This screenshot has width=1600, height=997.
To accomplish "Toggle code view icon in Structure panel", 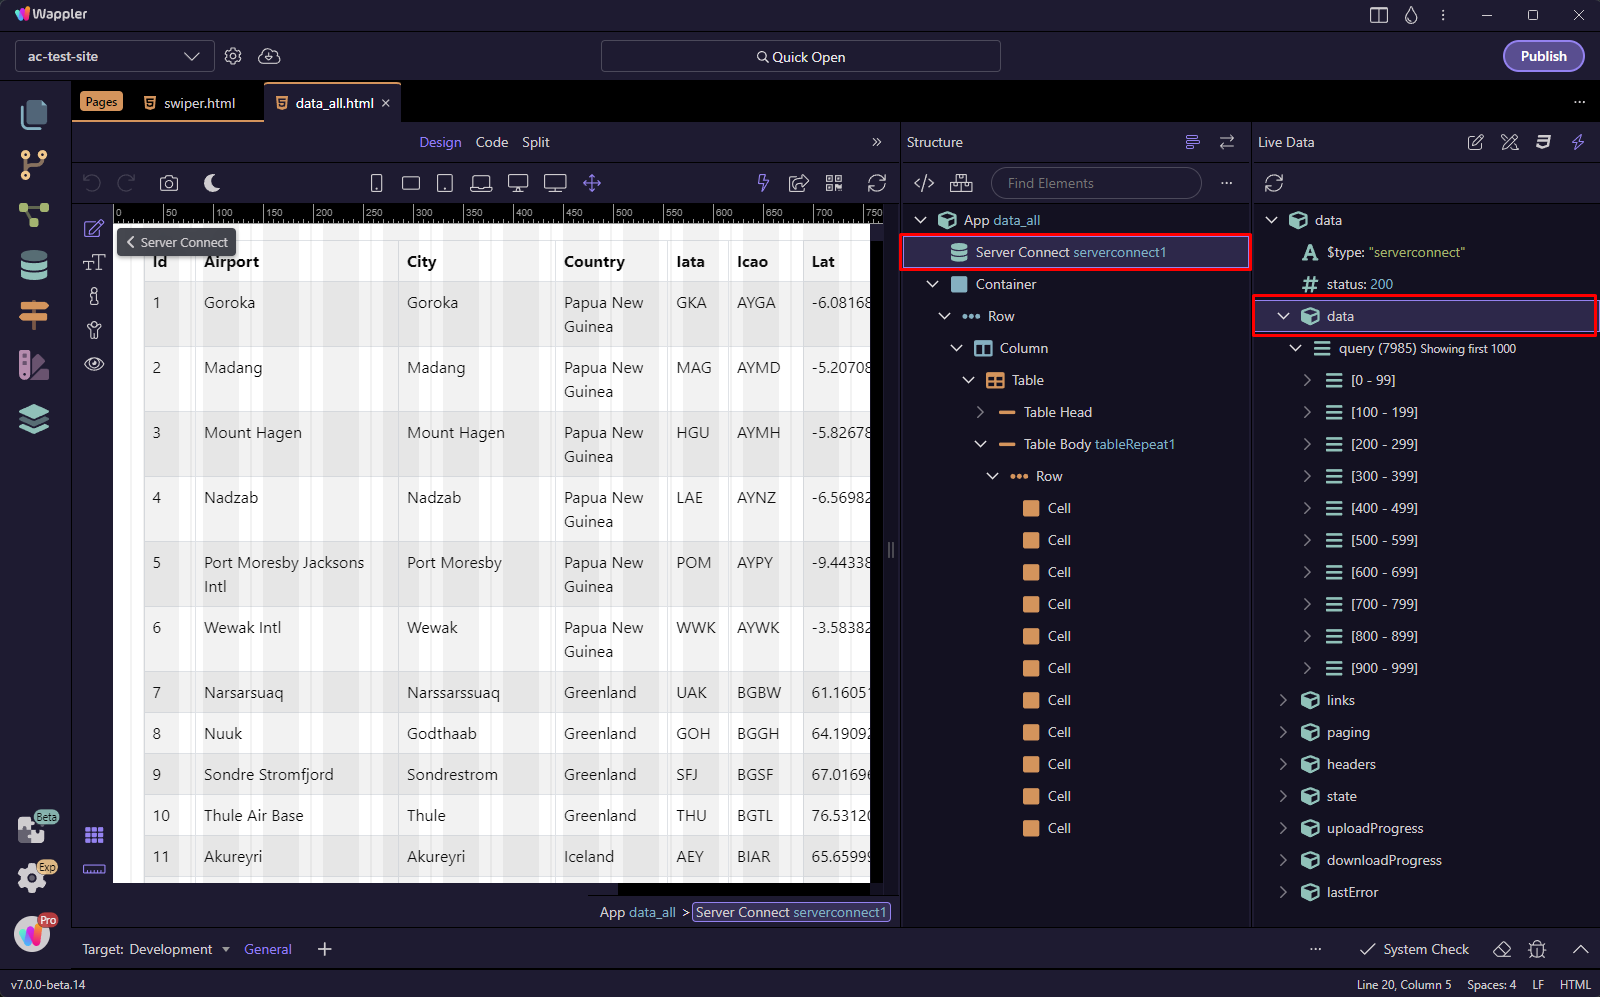I will [924, 183].
